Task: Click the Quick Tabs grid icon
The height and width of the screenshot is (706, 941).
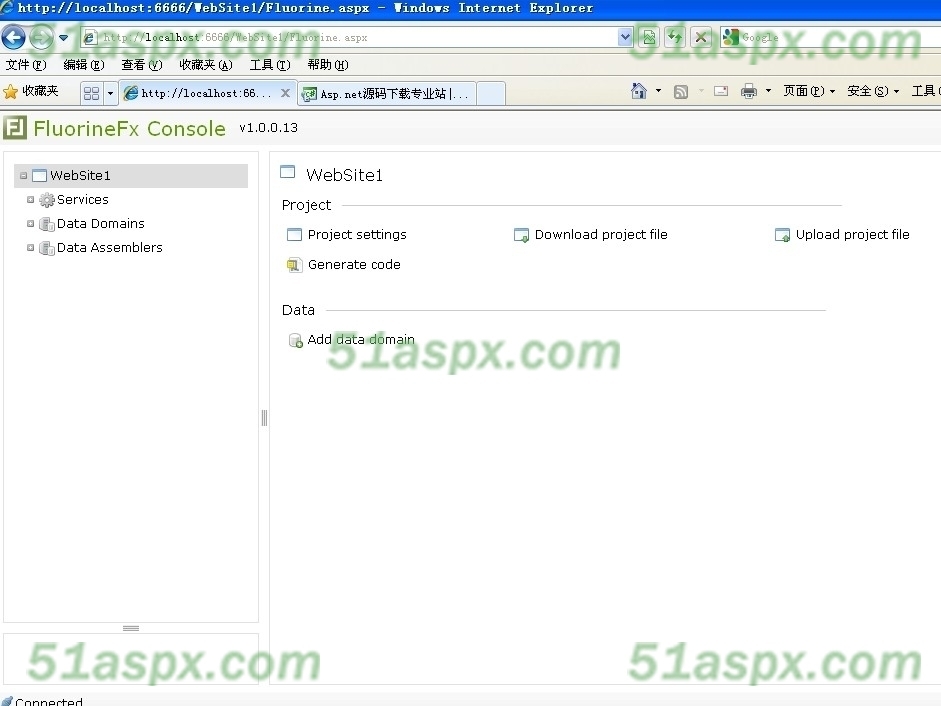Action: [x=91, y=93]
